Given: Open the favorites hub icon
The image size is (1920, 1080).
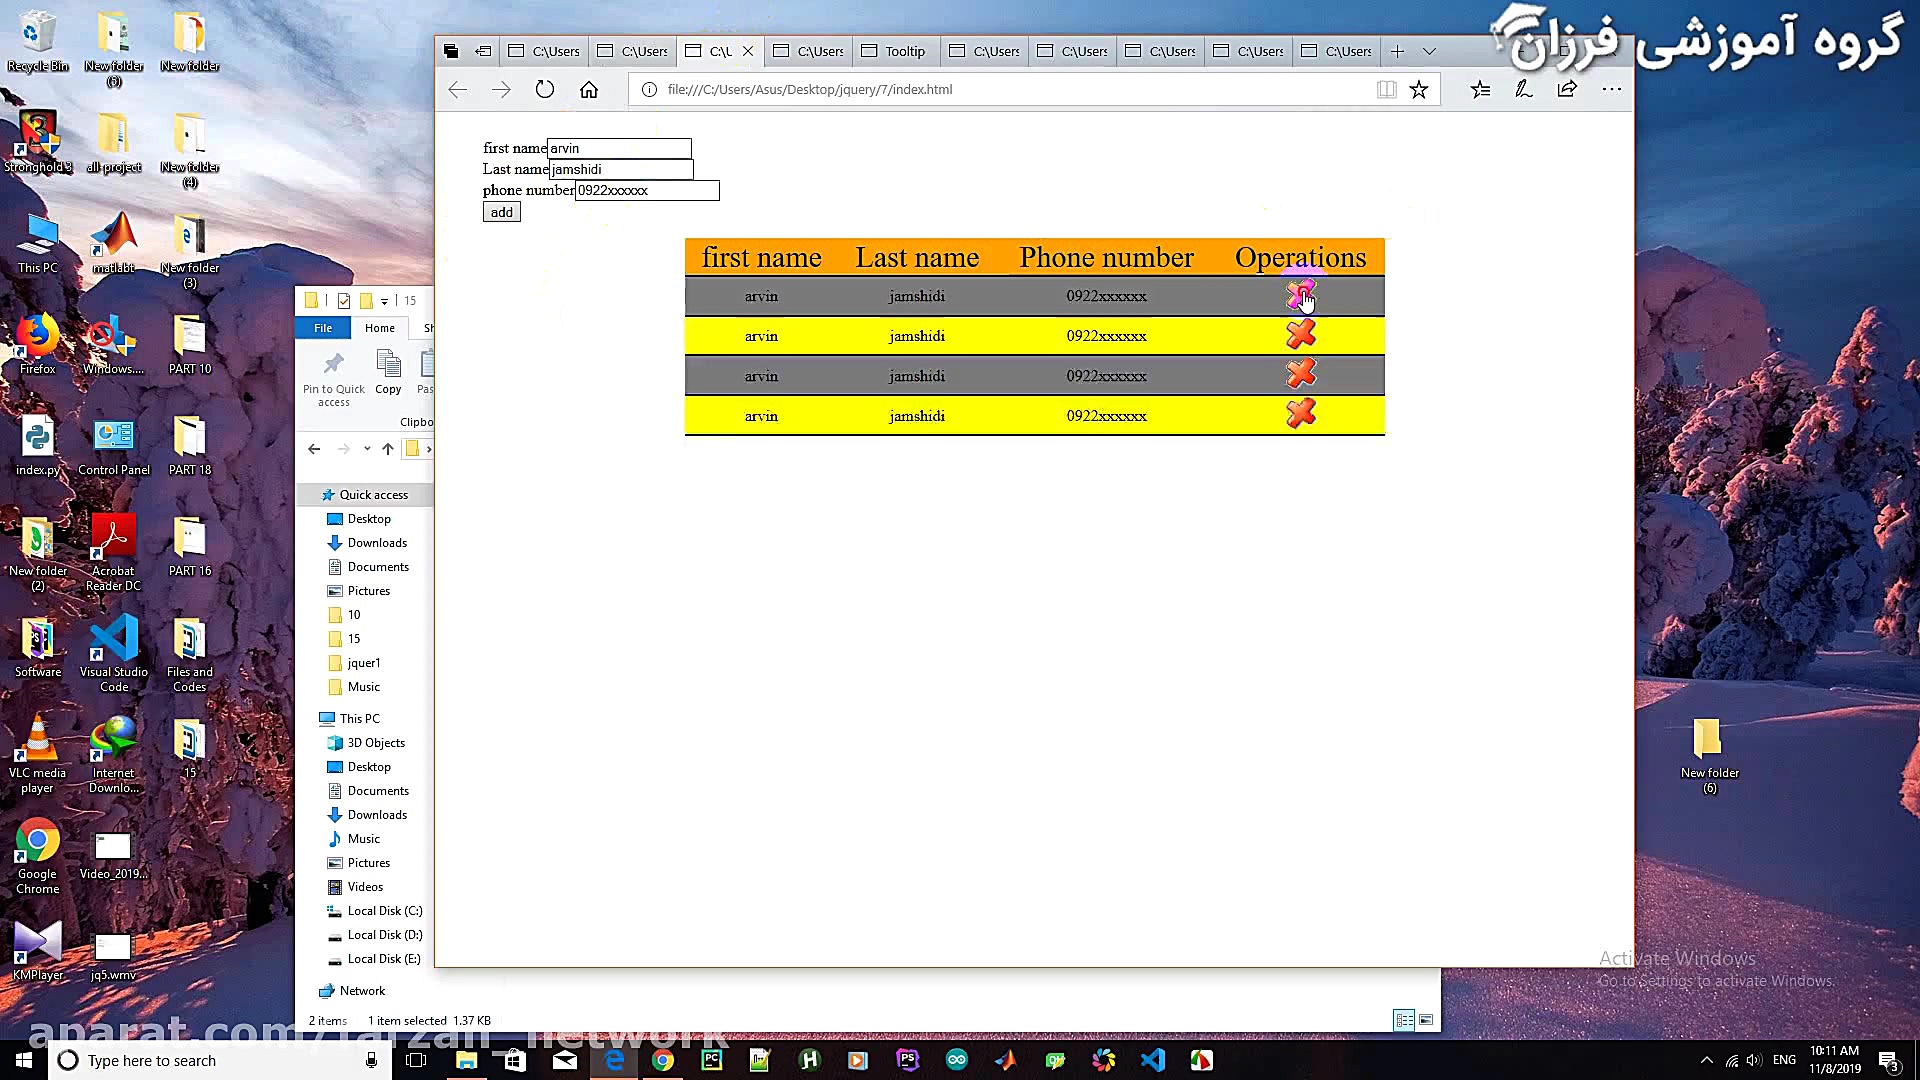Looking at the screenshot, I should pyautogui.click(x=1480, y=89).
